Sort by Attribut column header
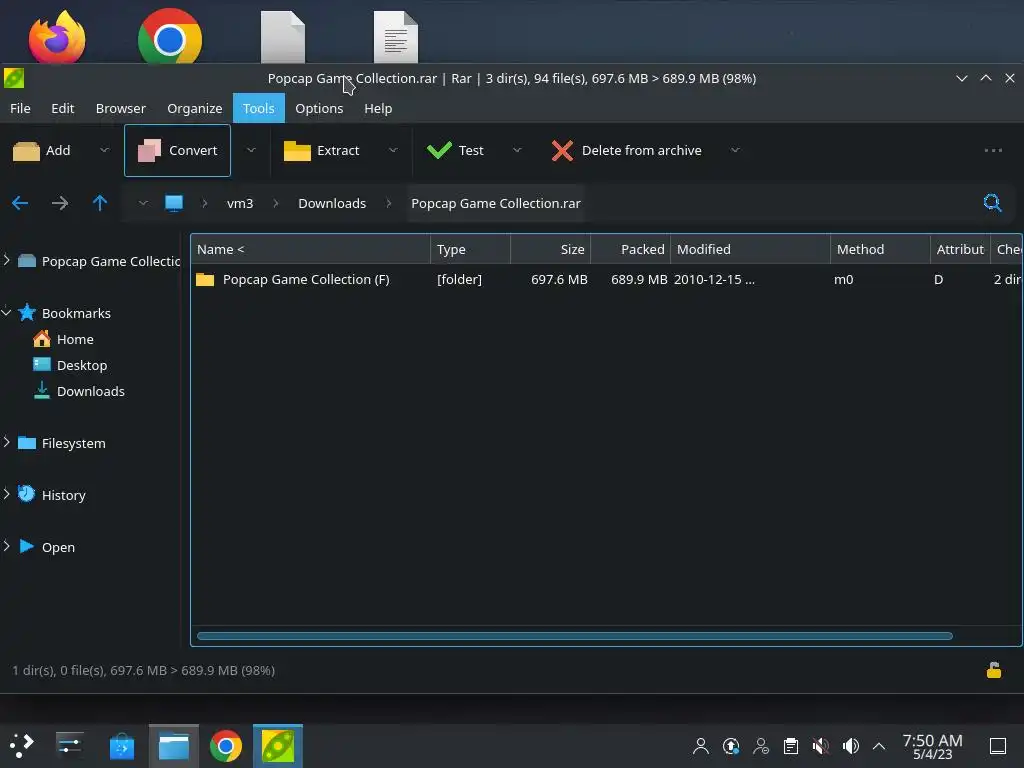This screenshot has width=1024, height=768. (x=961, y=249)
